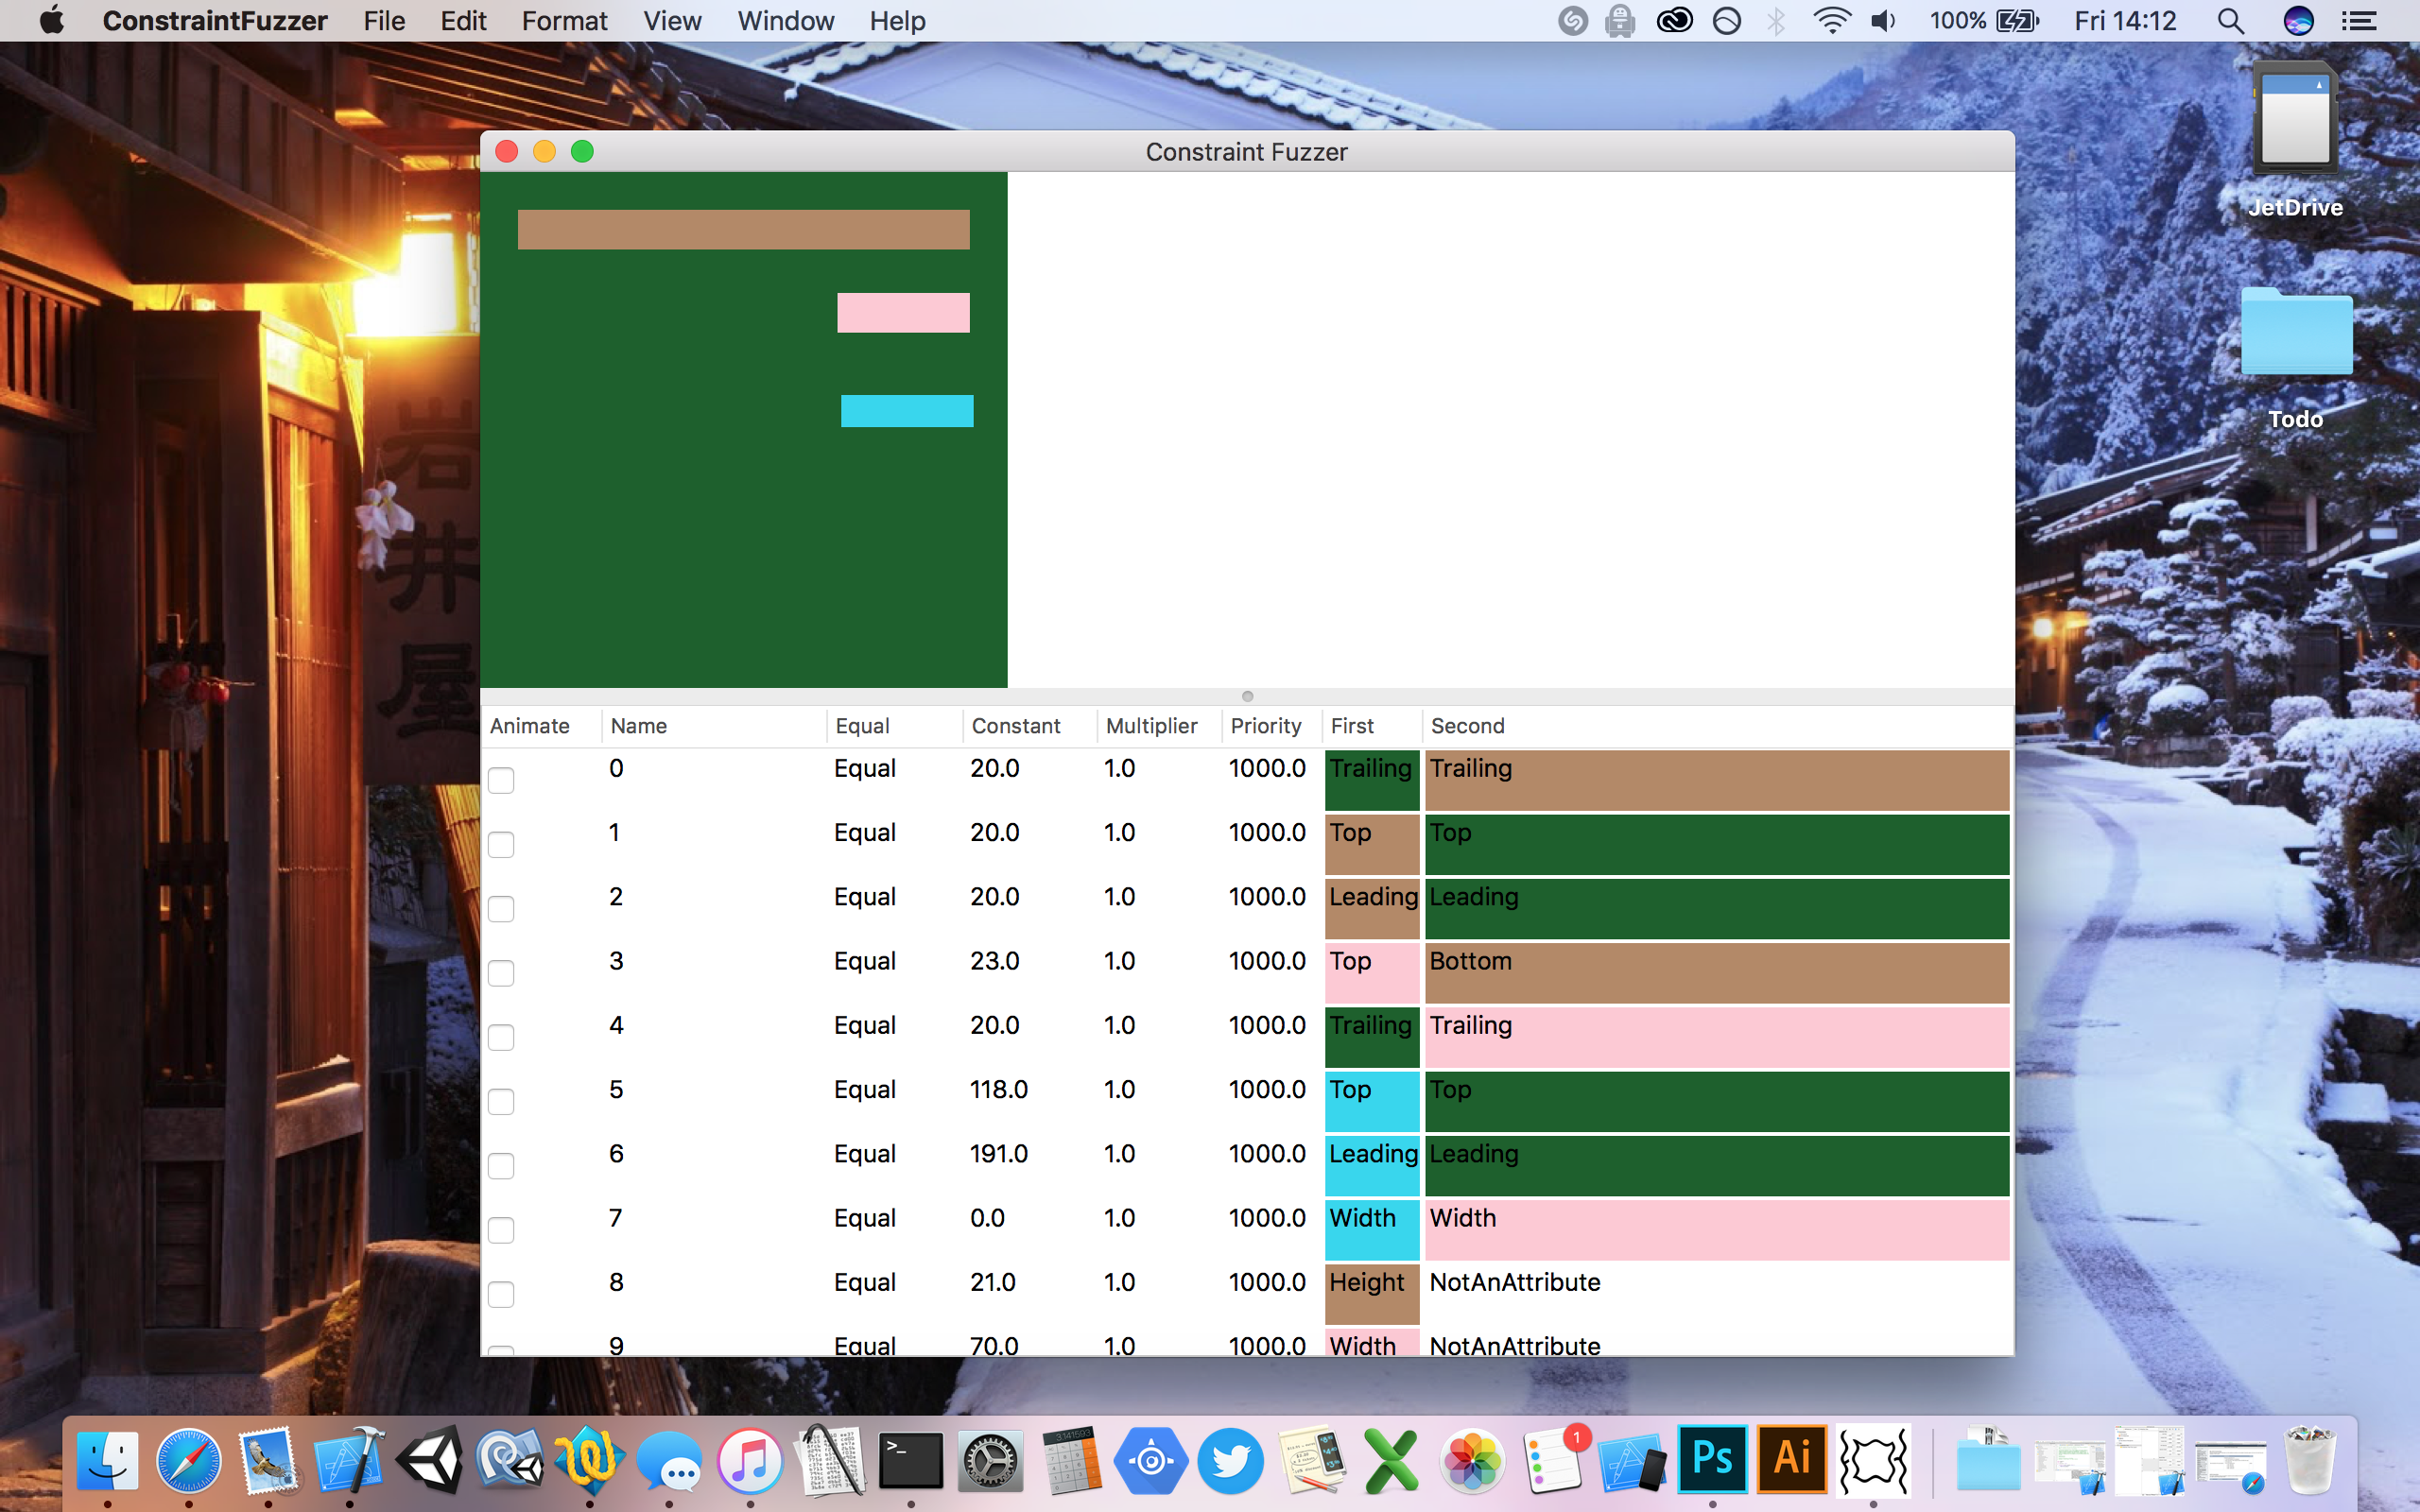The width and height of the screenshot is (2420, 1512).
Task: Launch Illustrator in the dock
Action: coord(1792,1459)
